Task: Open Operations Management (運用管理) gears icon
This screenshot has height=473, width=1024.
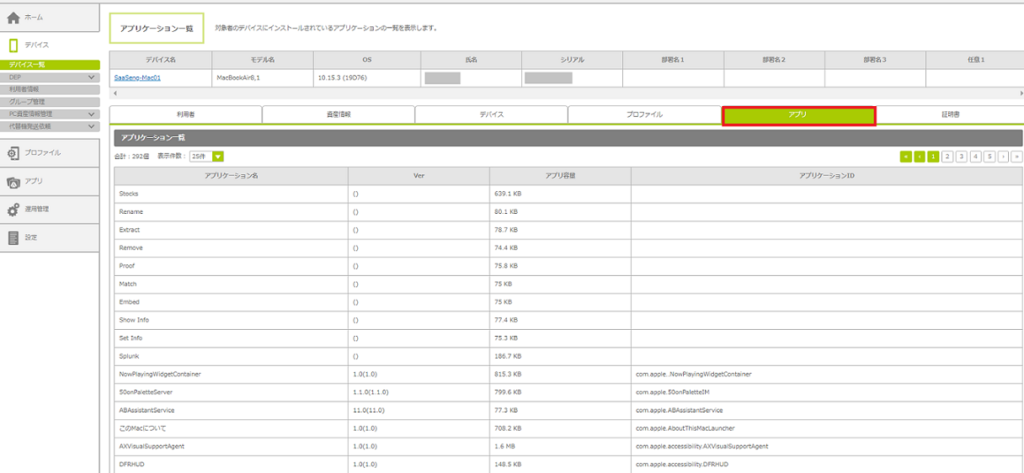Action: coord(13,210)
